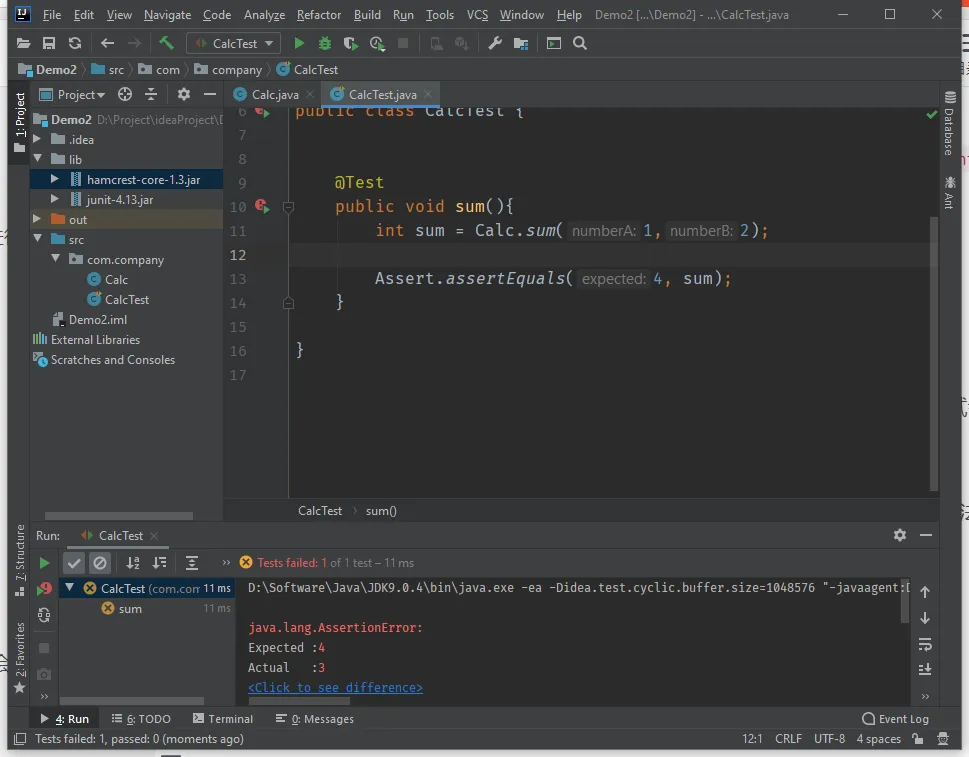Collapse the src folder in project tree
The image size is (969, 757).
click(x=38, y=239)
